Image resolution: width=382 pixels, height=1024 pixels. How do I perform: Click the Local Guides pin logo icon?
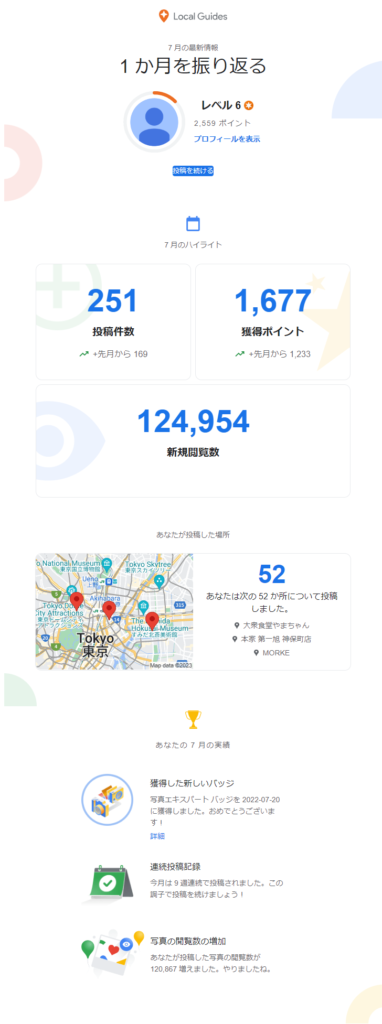163,16
